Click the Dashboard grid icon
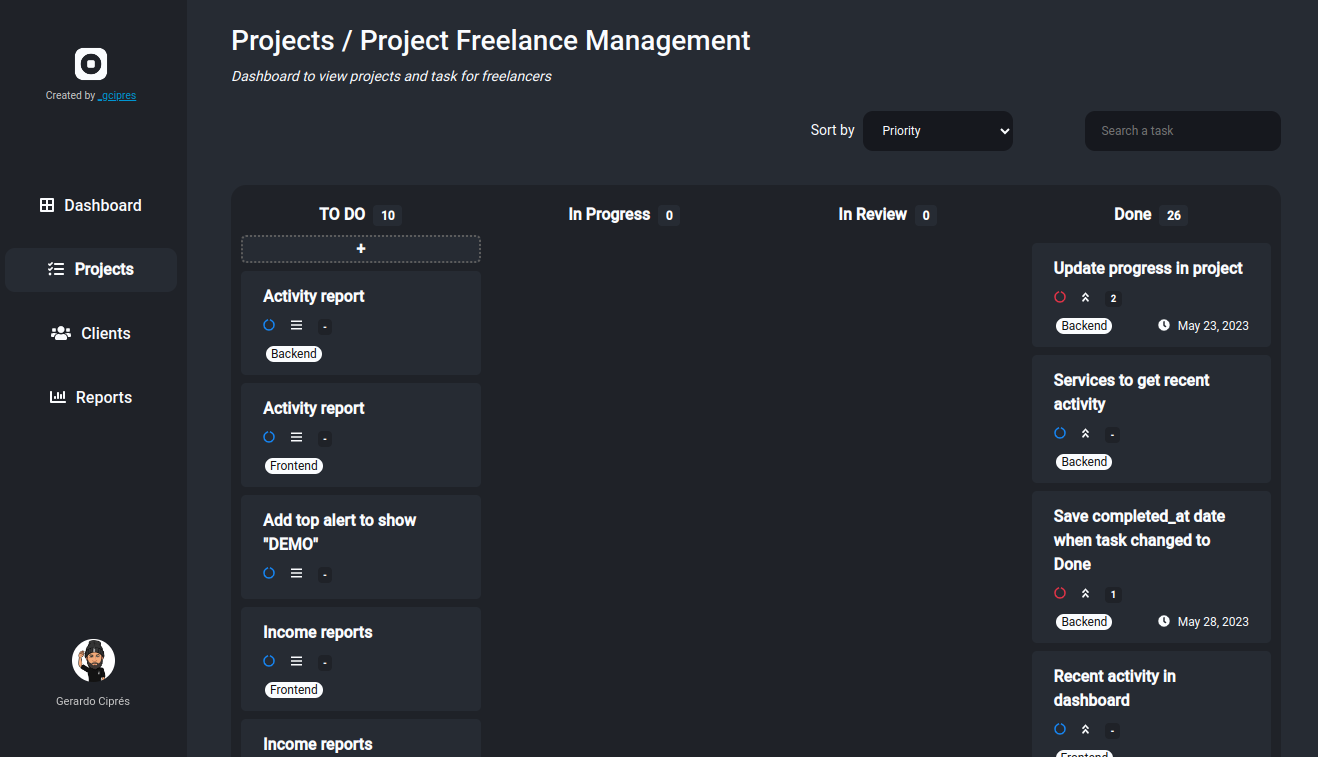Viewport: 1318px width, 757px height. coord(47,205)
